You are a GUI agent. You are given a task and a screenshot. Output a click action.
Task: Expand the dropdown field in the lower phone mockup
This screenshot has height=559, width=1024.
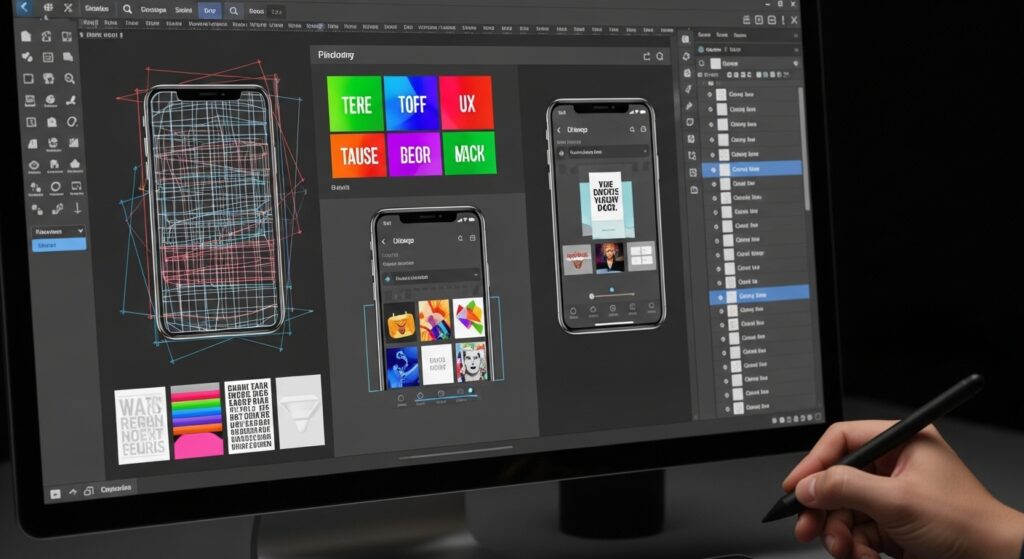pos(432,276)
